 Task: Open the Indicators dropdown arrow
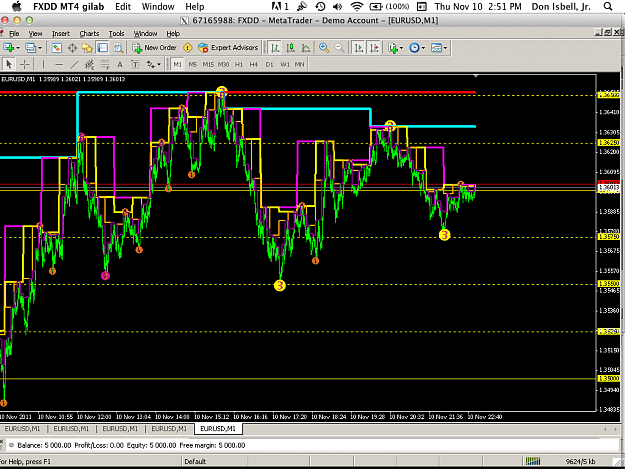tap(401, 48)
